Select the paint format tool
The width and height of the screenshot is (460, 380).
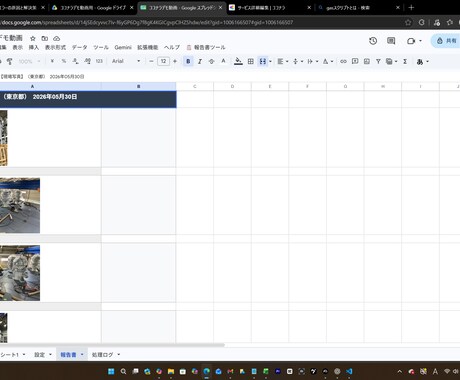point(9,61)
